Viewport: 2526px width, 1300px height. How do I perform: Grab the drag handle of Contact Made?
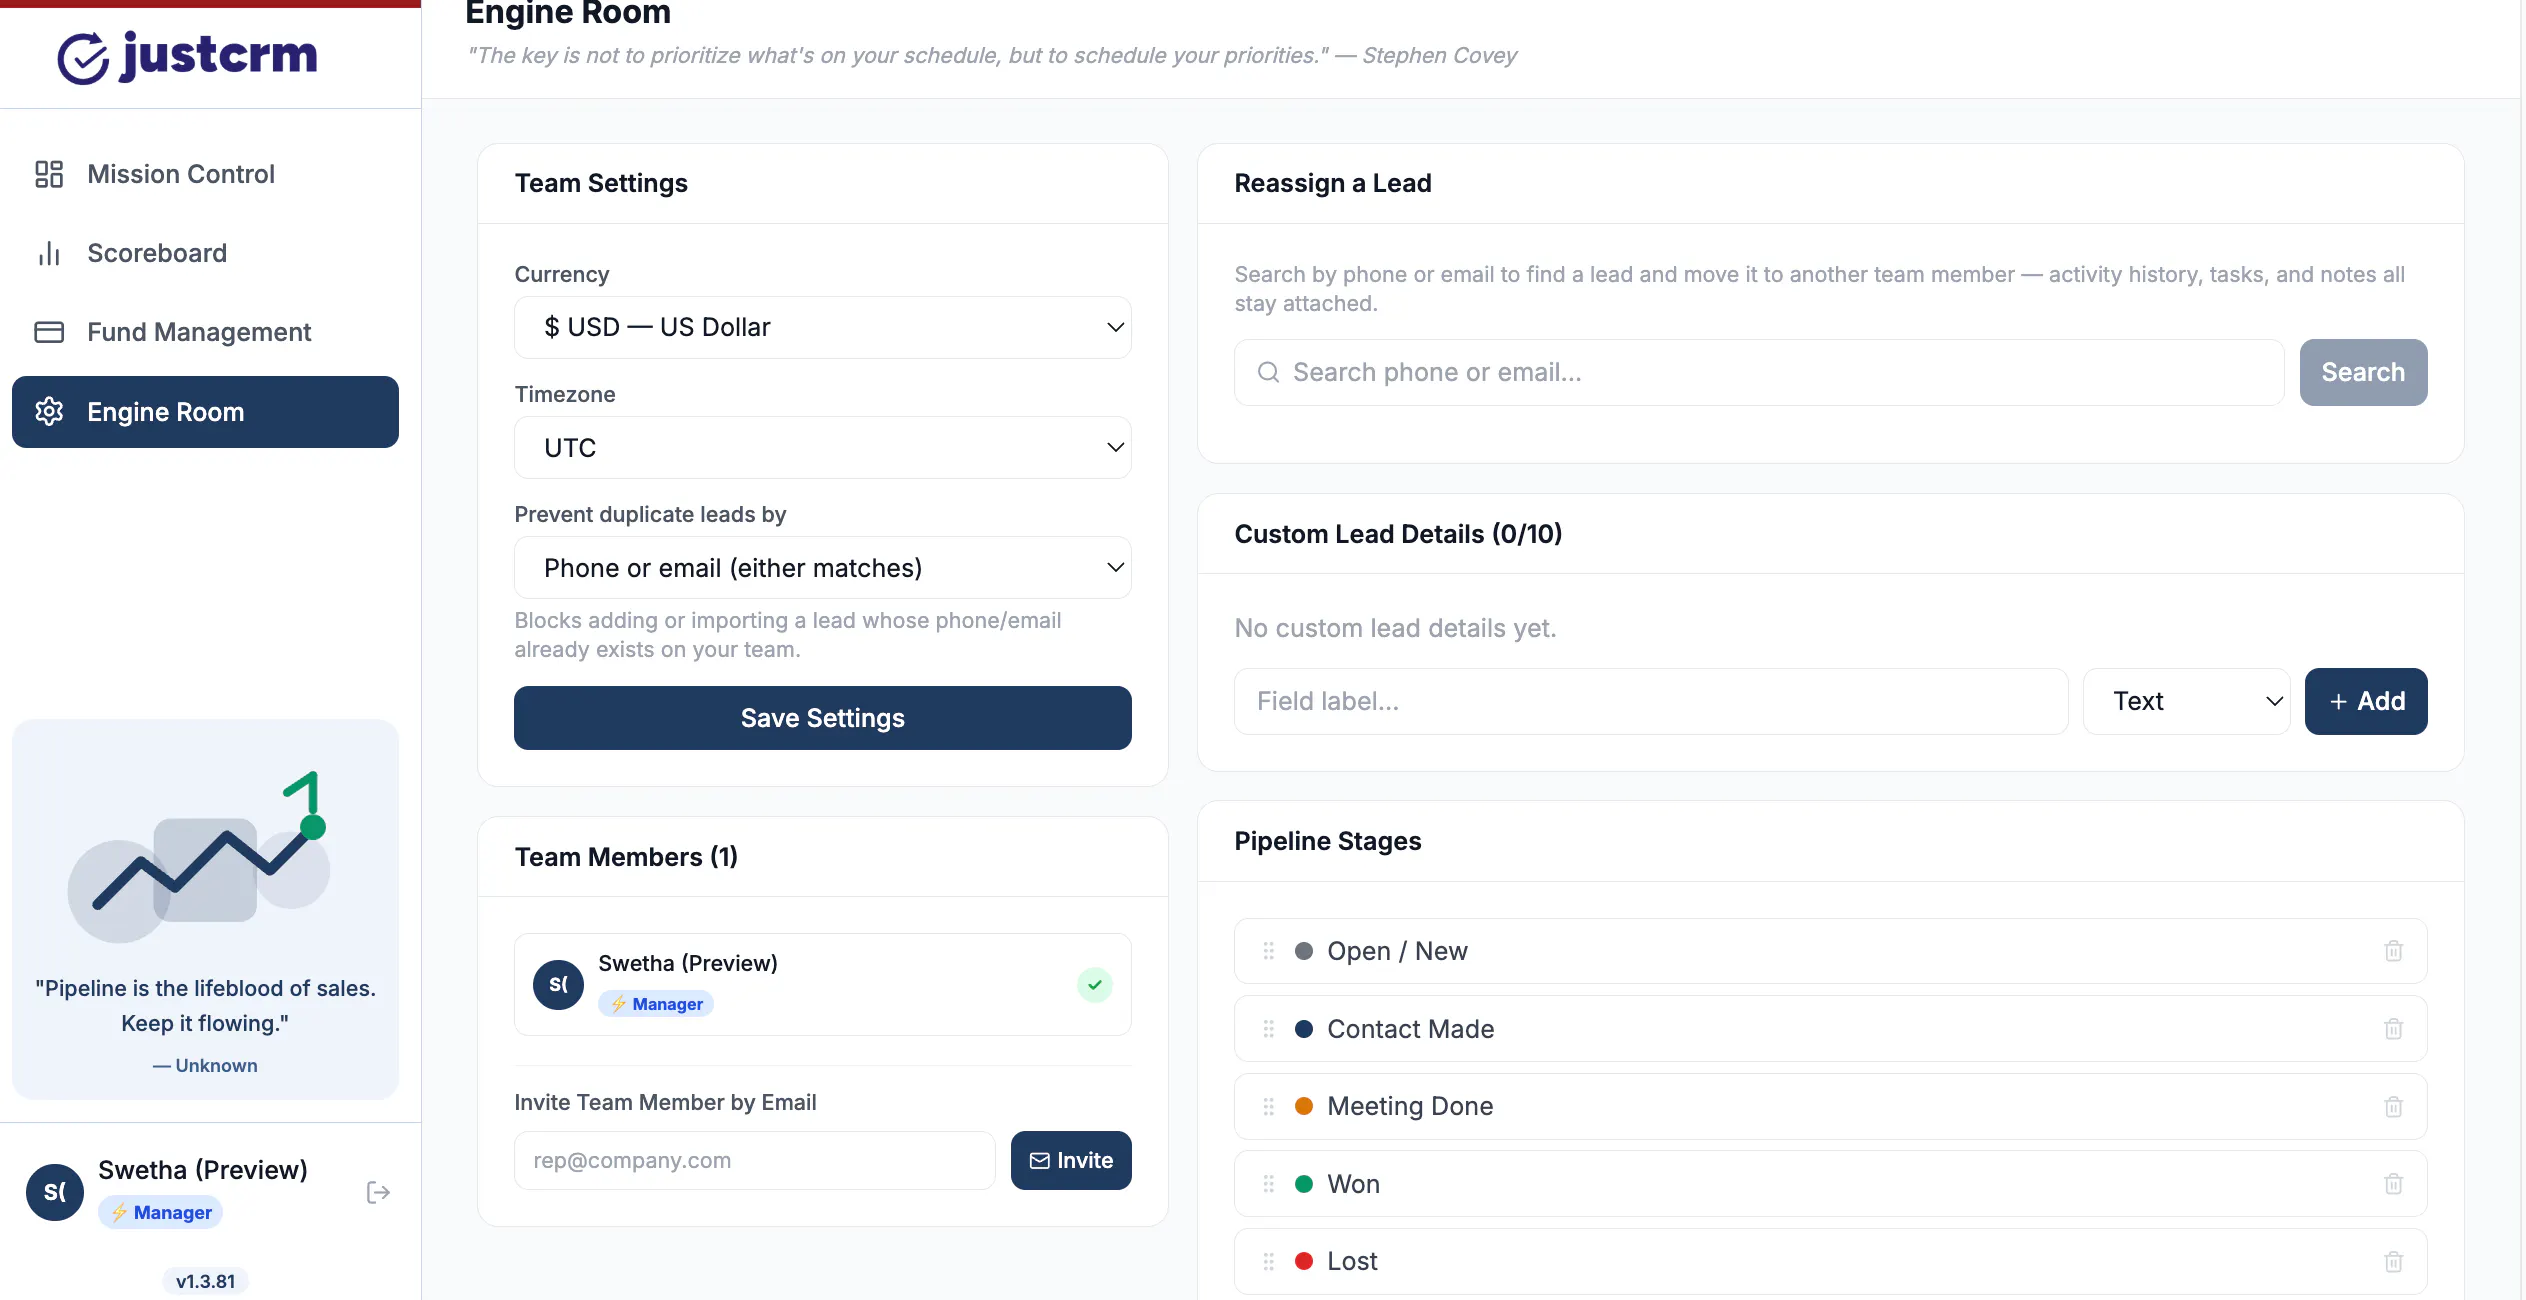[x=1269, y=1029]
